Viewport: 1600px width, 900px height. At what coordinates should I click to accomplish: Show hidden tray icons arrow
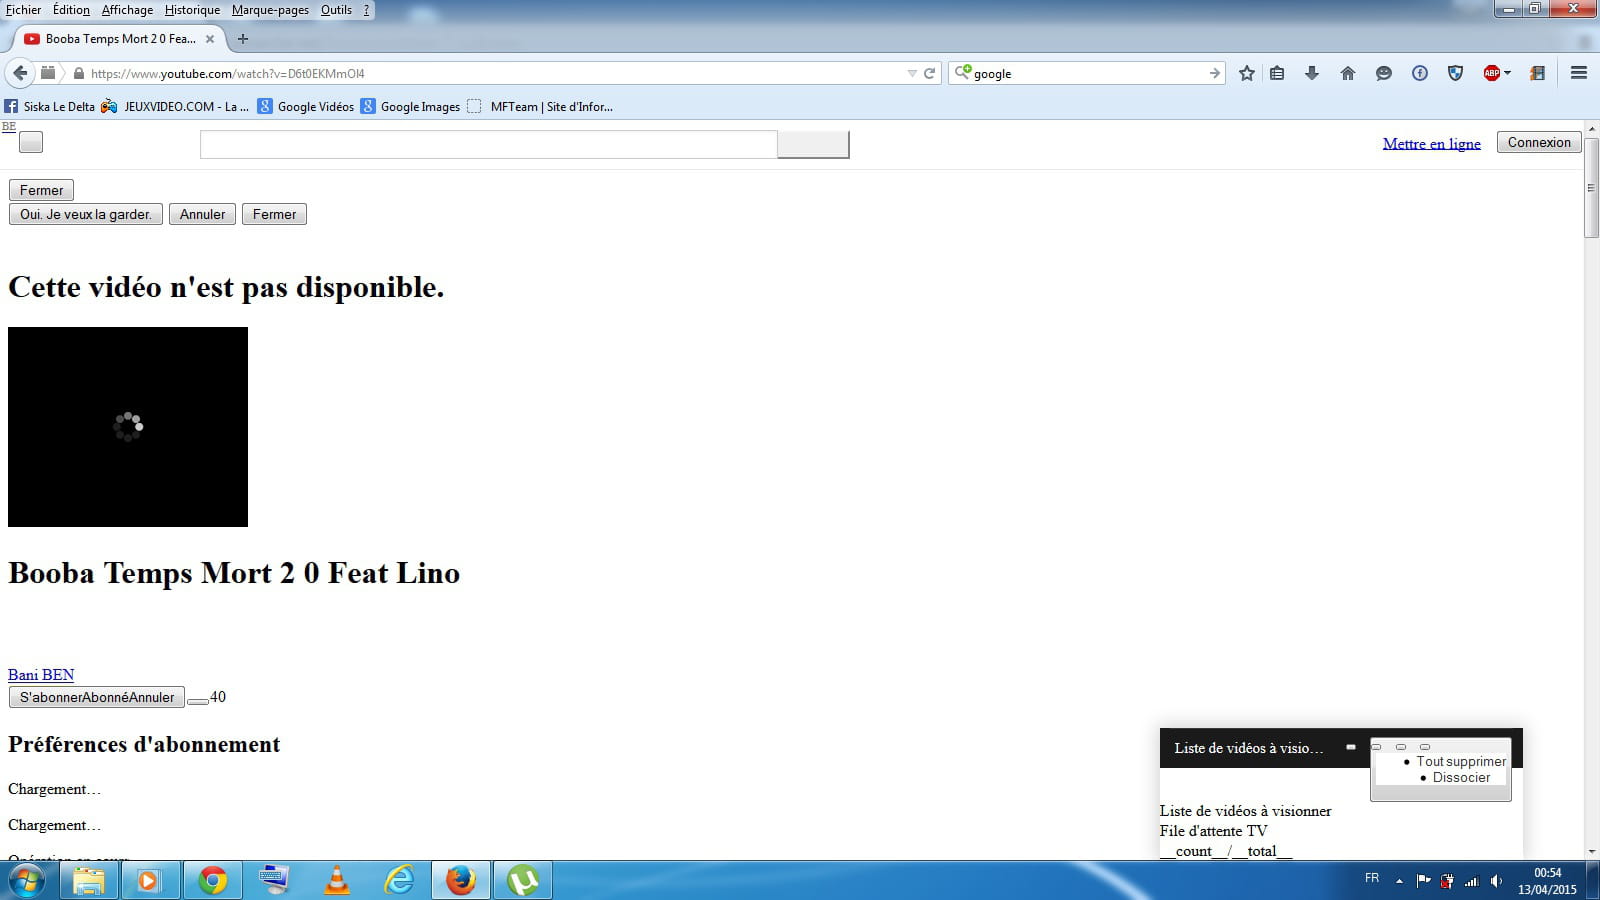point(1399,881)
